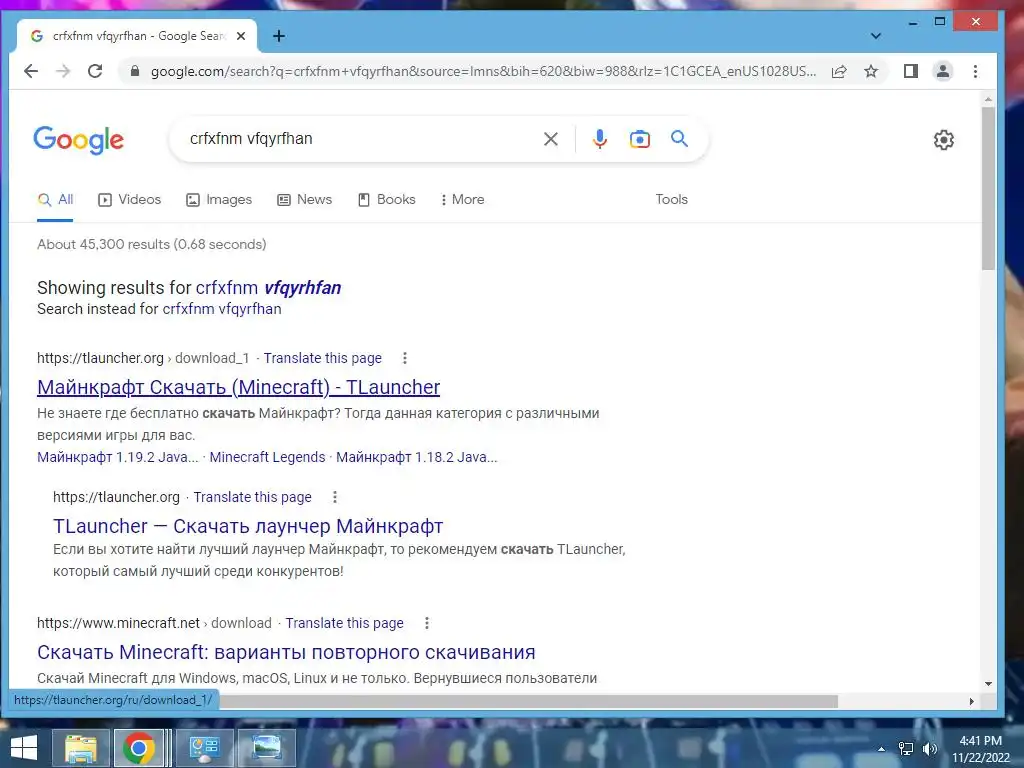The width and height of the screenshot is (1024, 768).
Task: Click the horizontal scrollbar thumb
Action: (529, 701)
